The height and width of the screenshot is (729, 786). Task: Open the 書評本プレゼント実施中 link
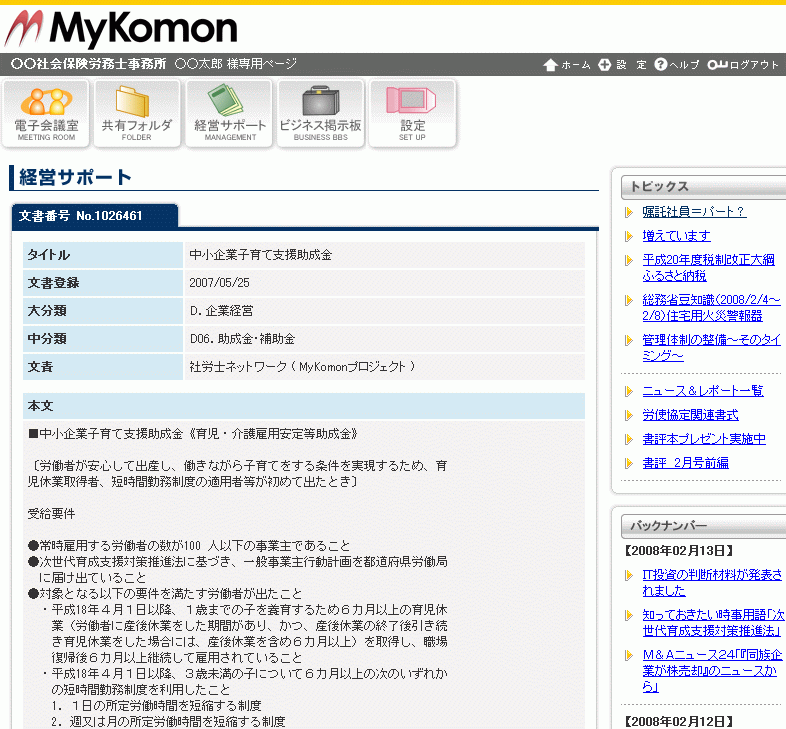tap(704, 439)
